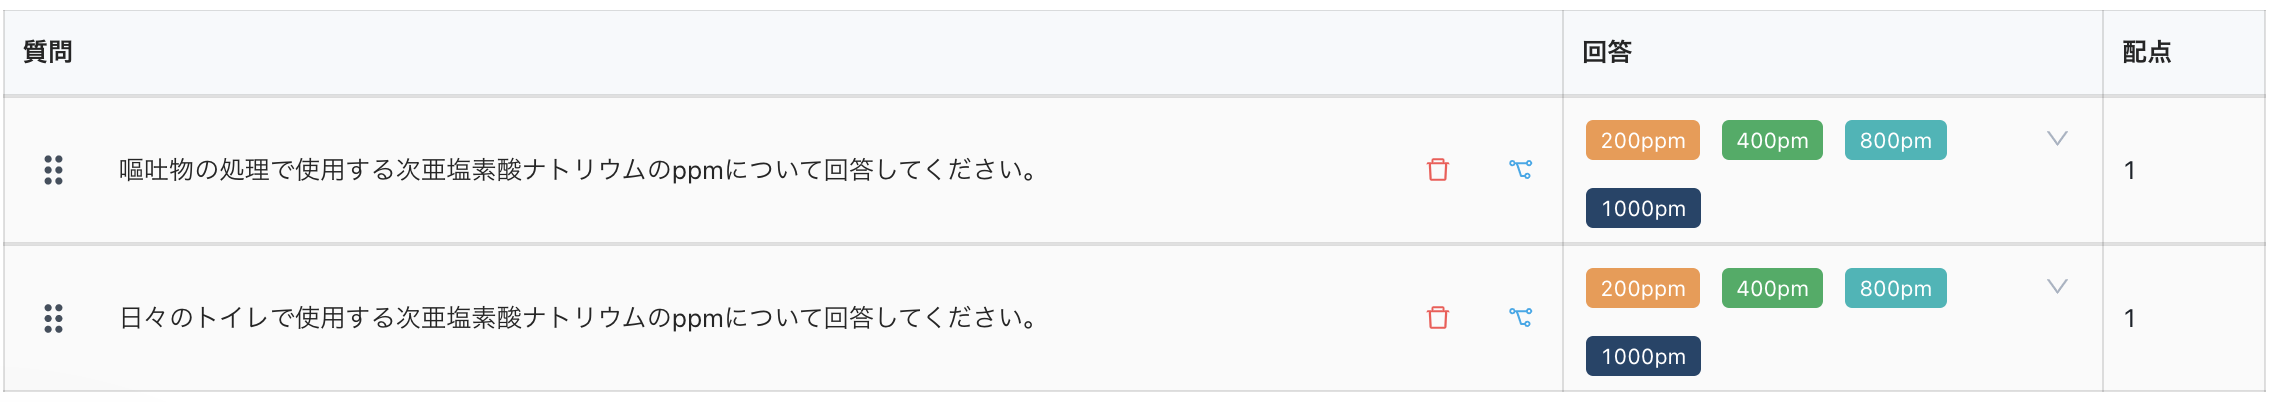Open branching logic icon for 日々のトイレ question
The image size is (2280, 402).
(x=1520, y=318)
